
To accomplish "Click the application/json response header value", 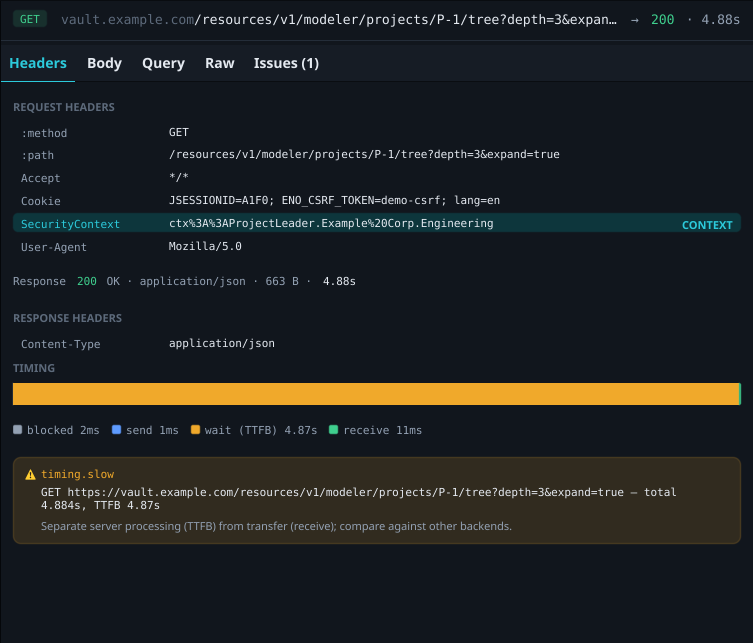I will click(221, 343).
